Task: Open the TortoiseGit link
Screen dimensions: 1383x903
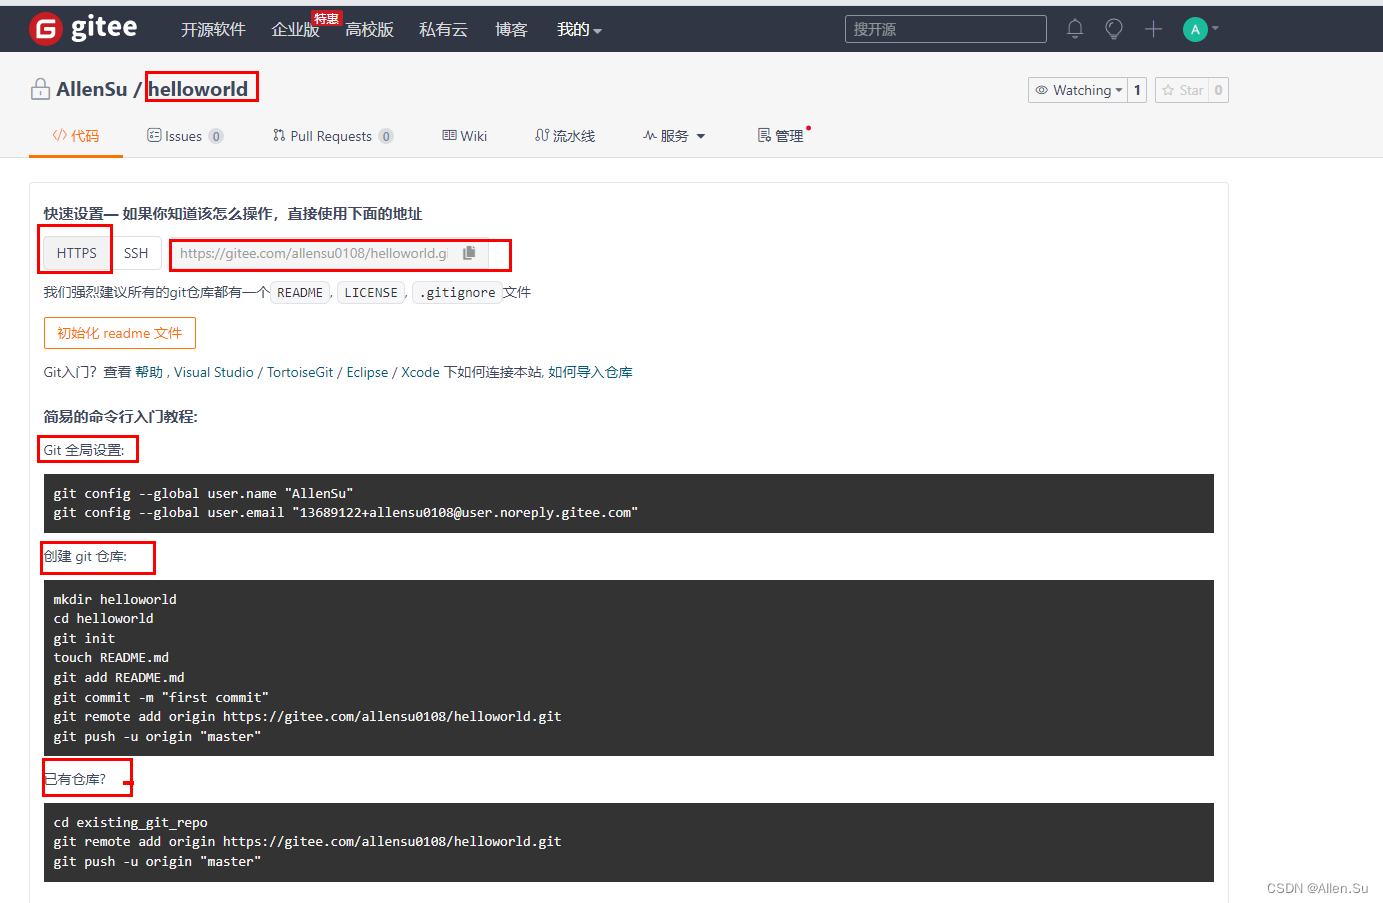Action: [x=300, y=372]
